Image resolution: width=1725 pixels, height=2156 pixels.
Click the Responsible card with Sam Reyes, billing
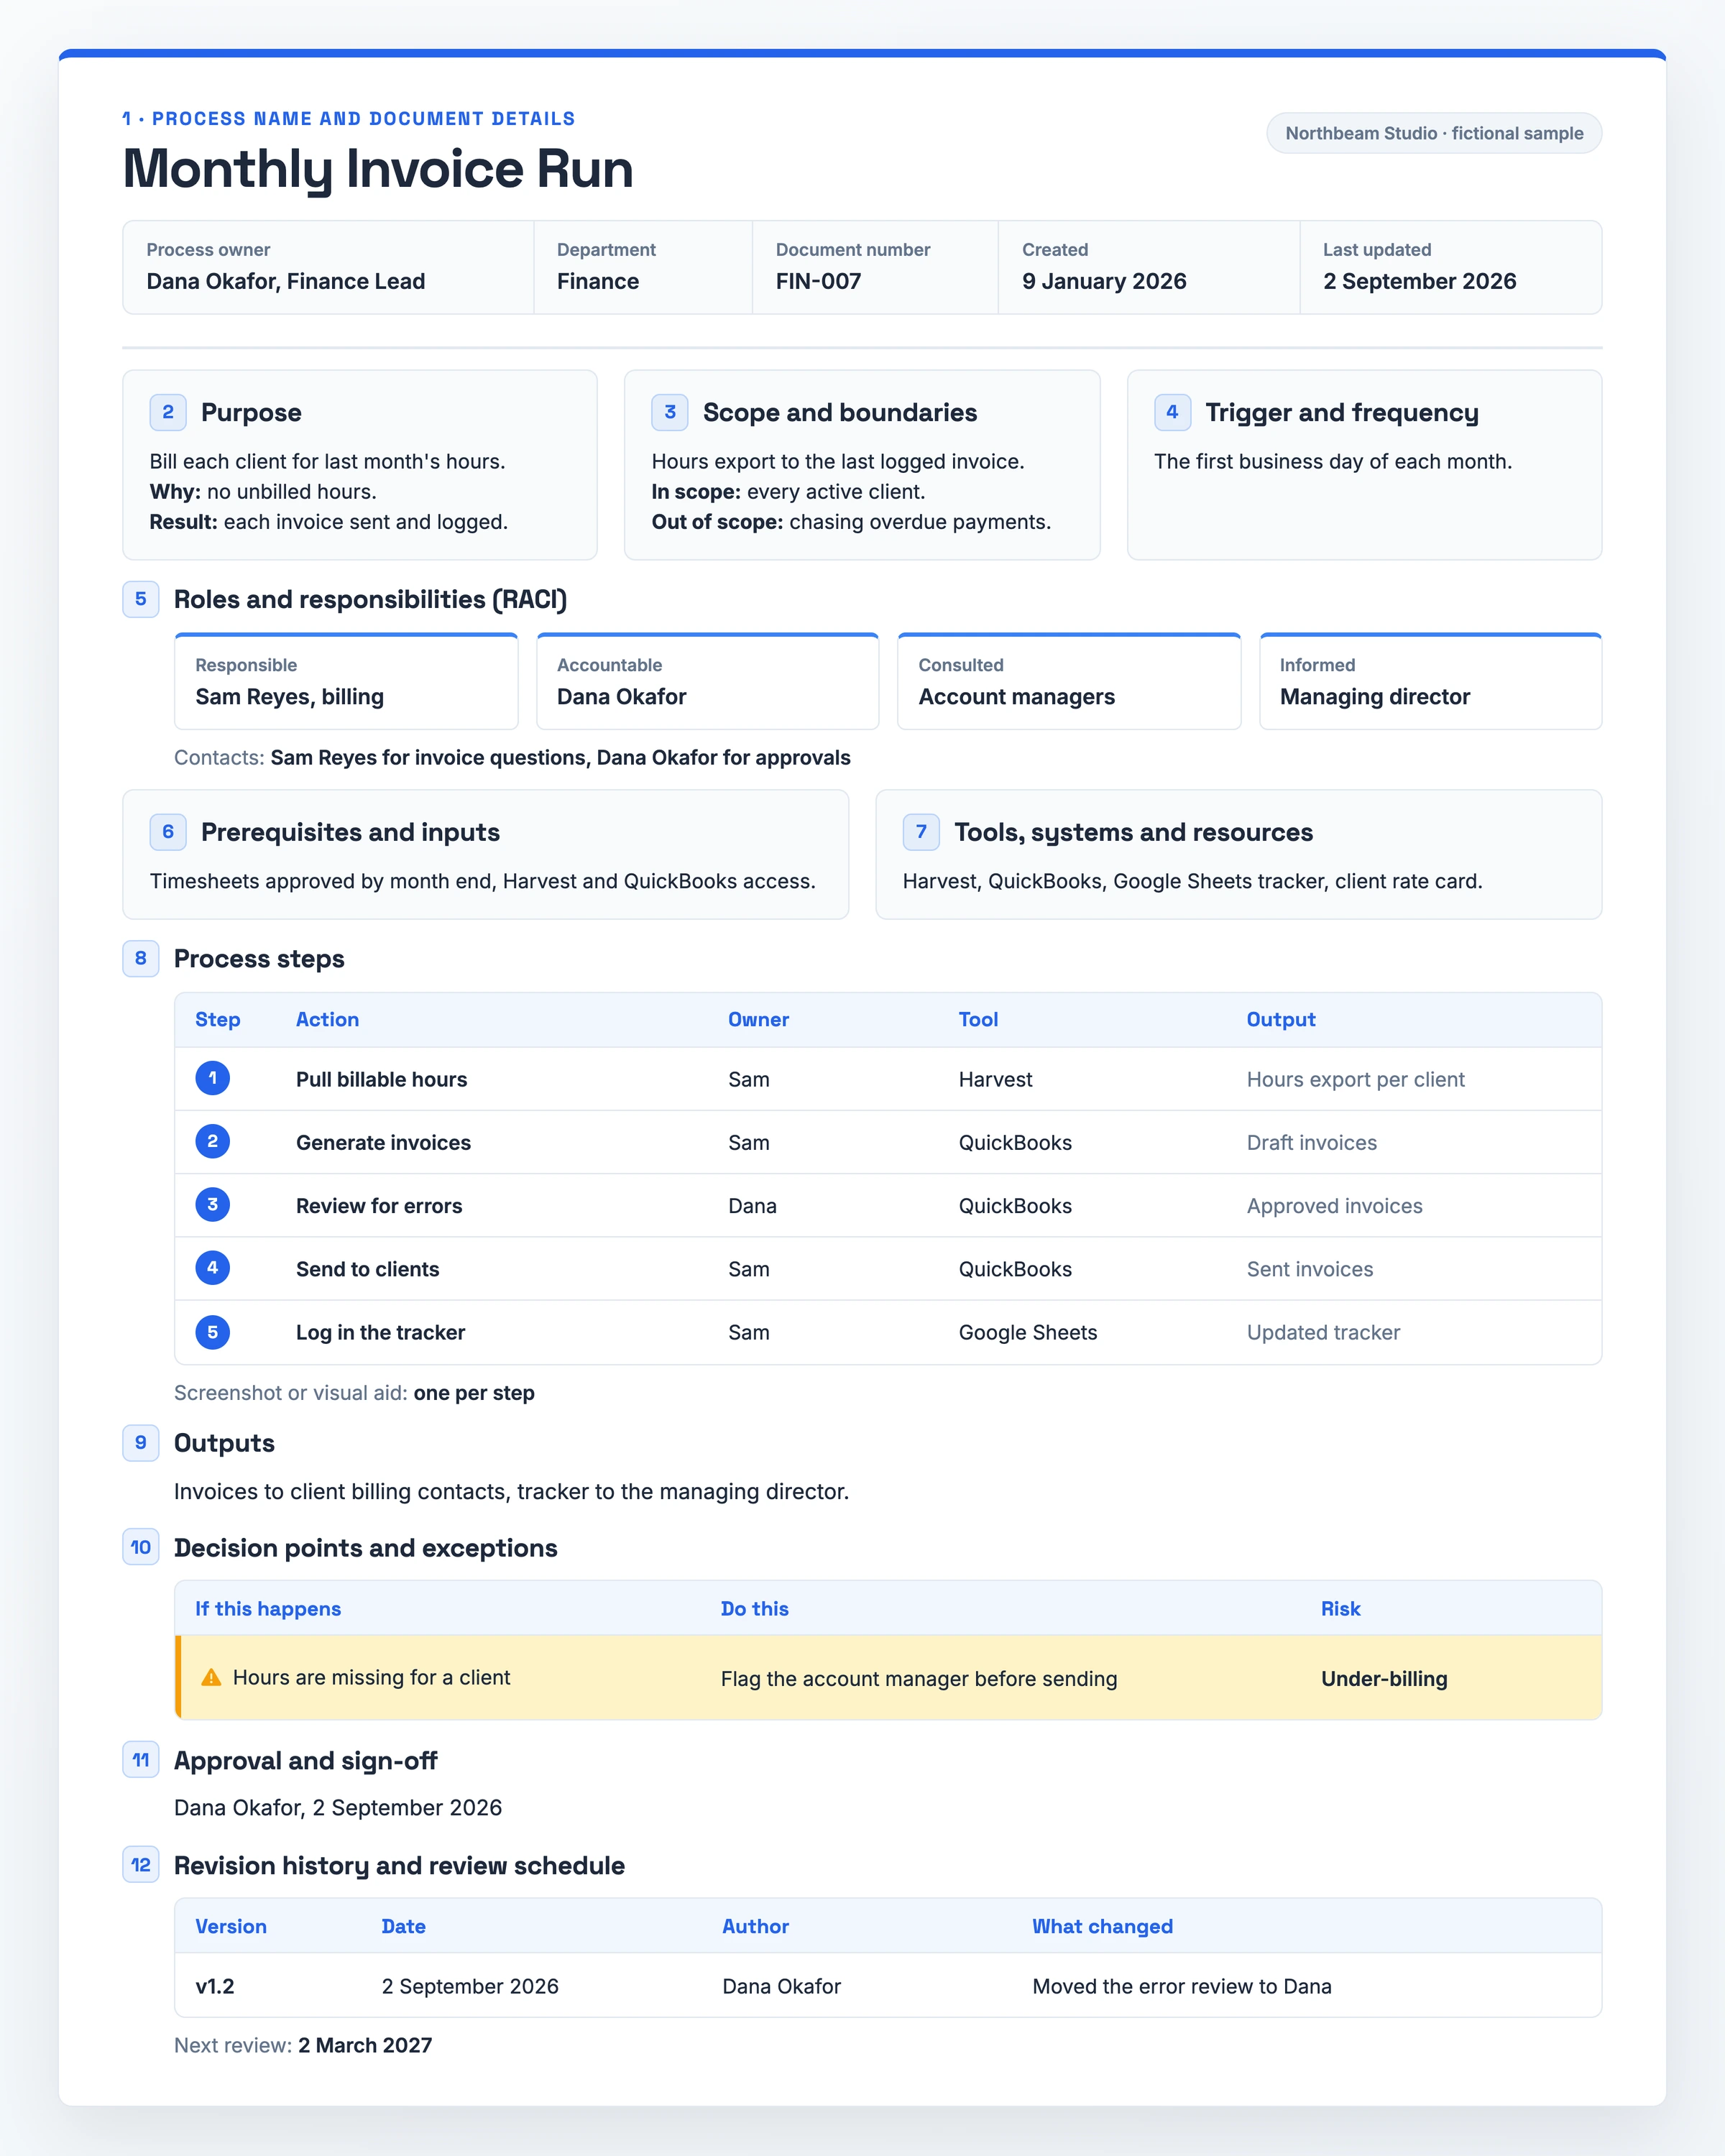coord(346,681)
